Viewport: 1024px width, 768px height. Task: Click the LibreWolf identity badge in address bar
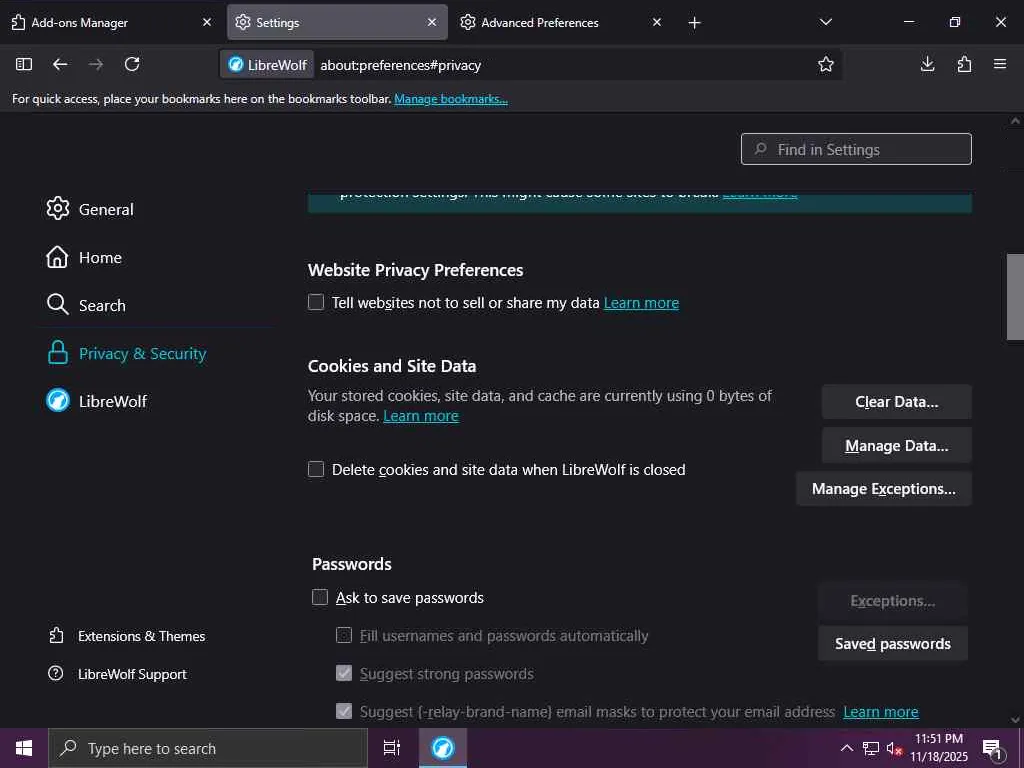coord(267,65)
